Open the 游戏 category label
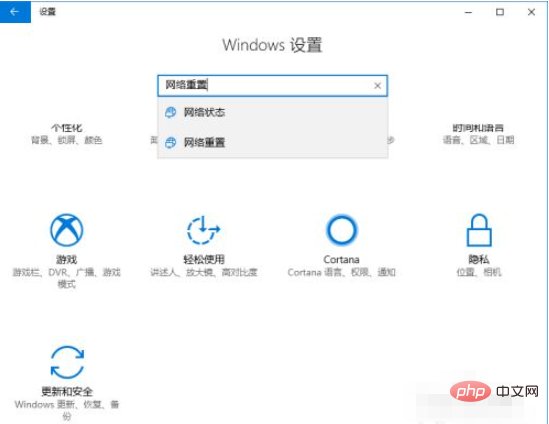 point(67,259)
